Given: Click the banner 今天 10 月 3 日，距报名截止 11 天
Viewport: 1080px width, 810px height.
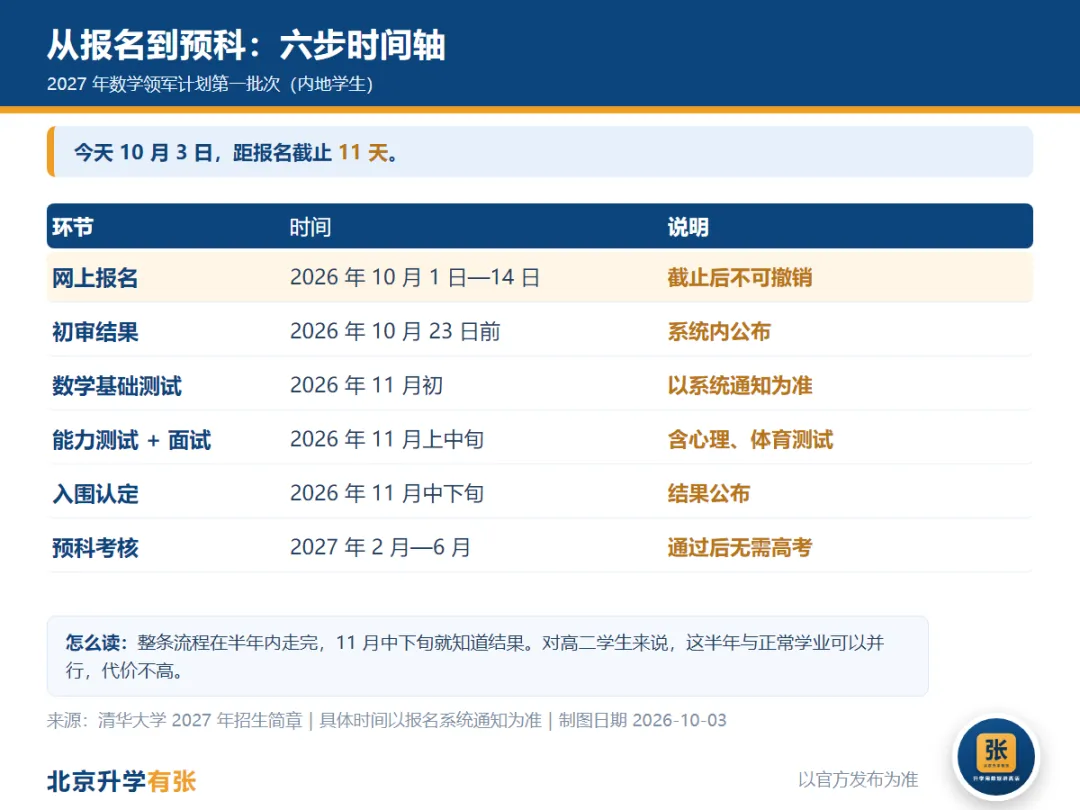Looking at the screenshot, I should pyautogui.click(x=539, y=152).
